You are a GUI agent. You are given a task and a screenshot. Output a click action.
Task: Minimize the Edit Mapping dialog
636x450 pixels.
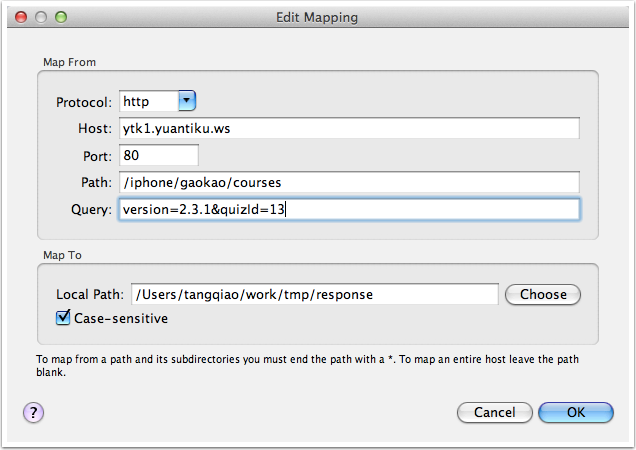41,17
